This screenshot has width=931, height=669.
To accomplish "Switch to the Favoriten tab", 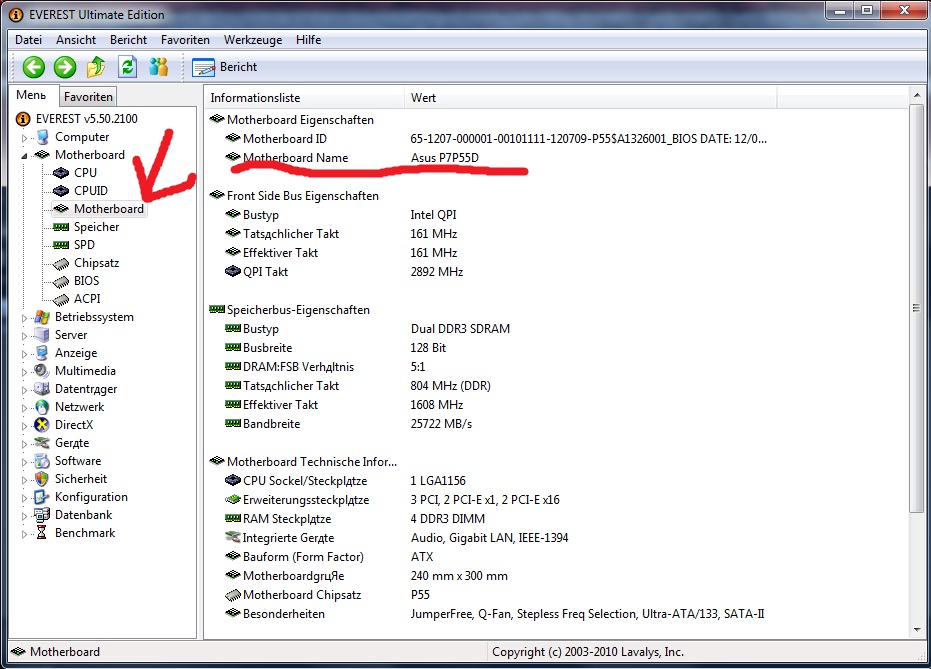I will tap(88, 97).
